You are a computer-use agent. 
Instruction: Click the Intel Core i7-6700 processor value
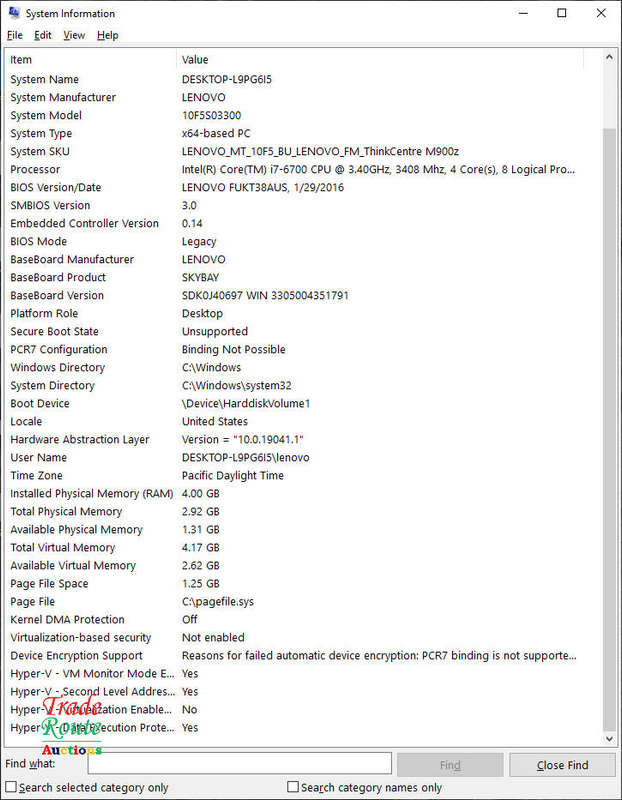click(x=378, y=169)
